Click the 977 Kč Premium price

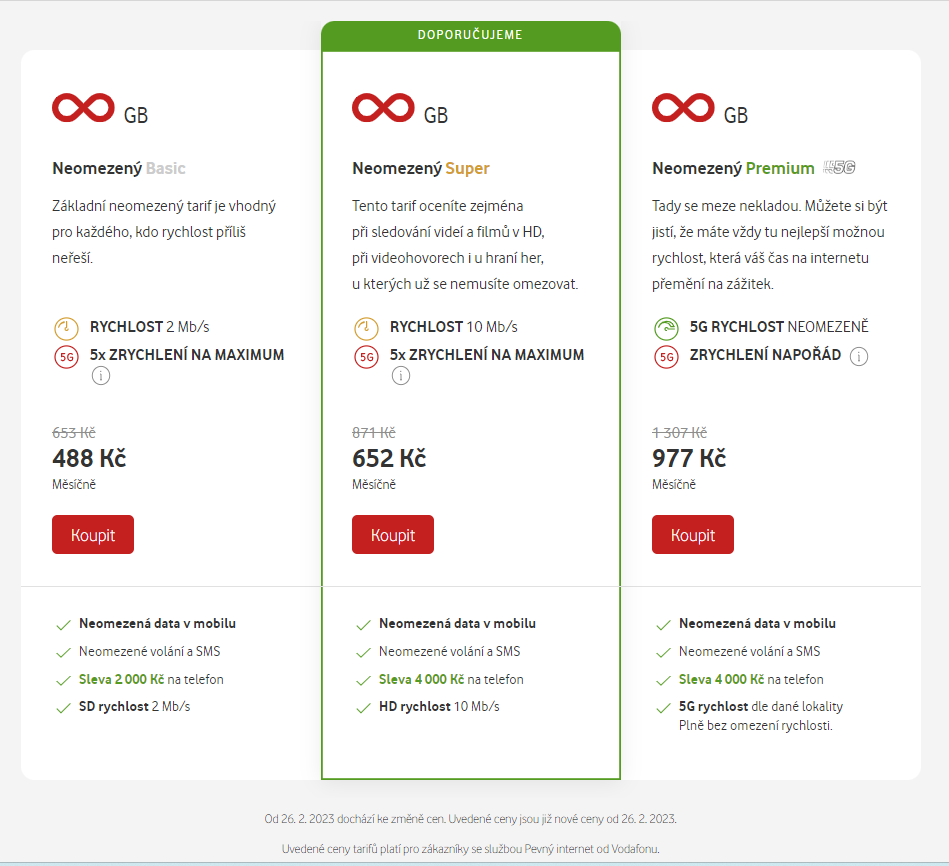[689, 459]
